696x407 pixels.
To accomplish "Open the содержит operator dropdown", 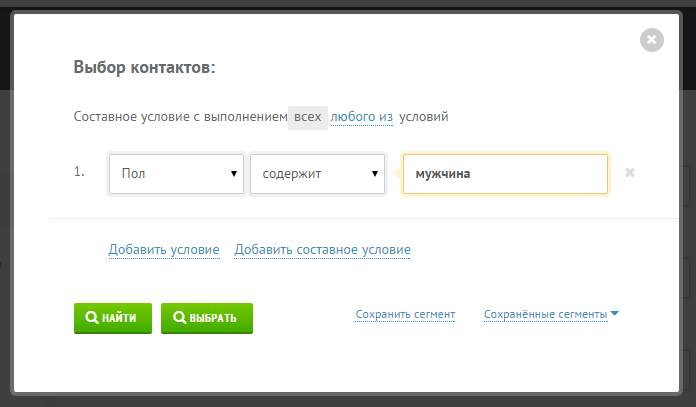I will 317,174.
